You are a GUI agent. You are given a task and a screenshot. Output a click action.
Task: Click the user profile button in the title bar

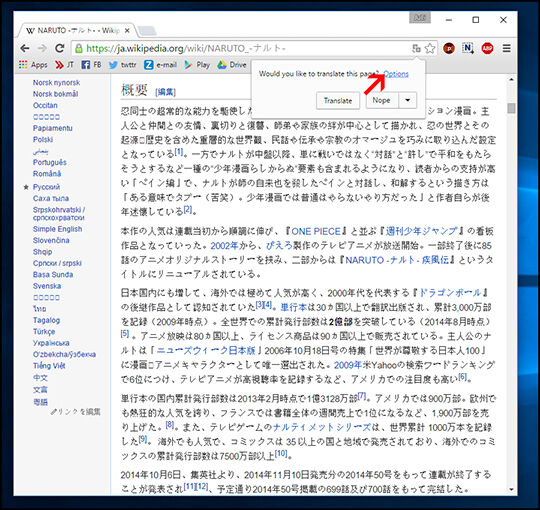[419, 18]
